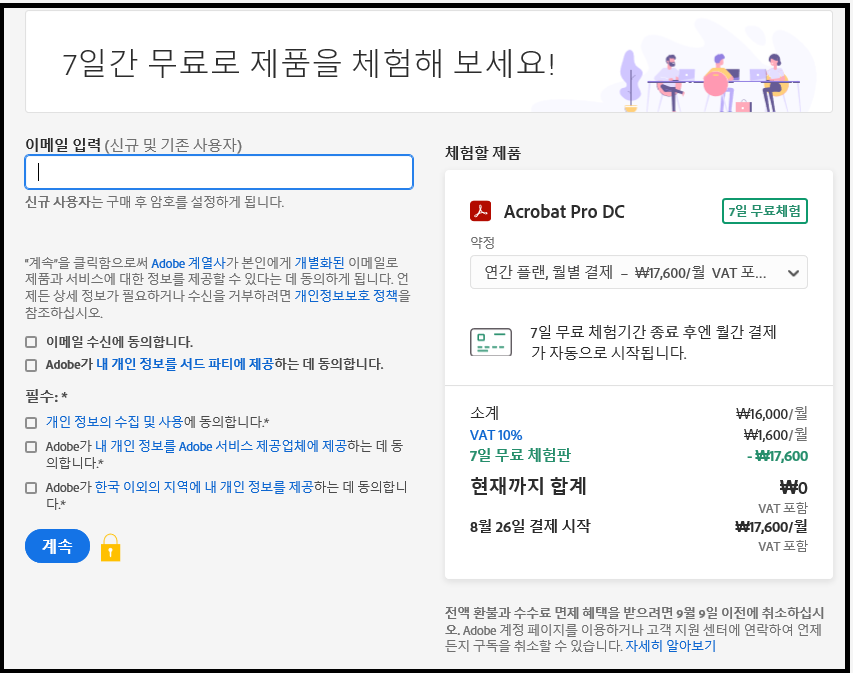Image resolution: width=853 pixels, height=673 pixels.
Task: Click the email address input field
Action: click(219, 172)
